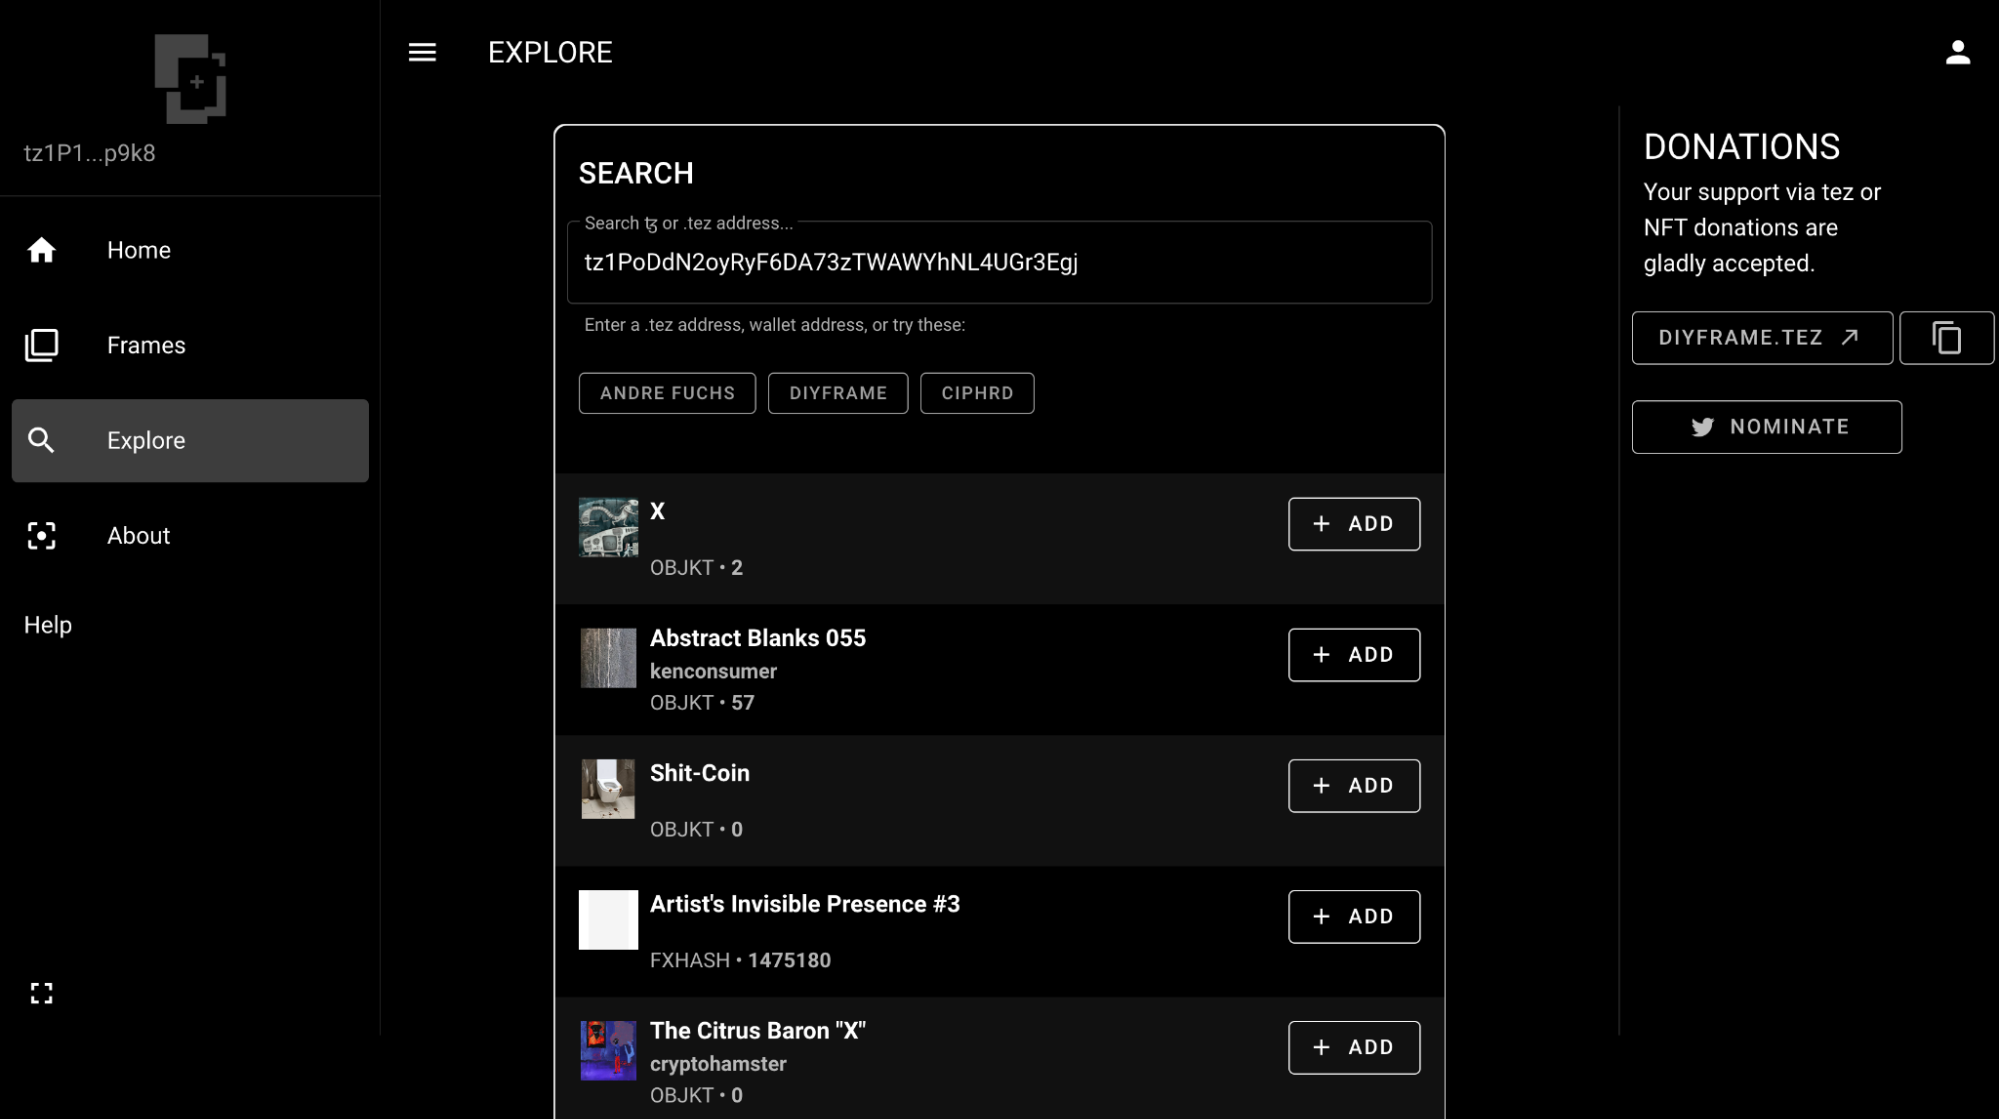Click the DIYFrame logo in sidebar
Viewport: 1999px width, 1119px height.
point(190,79)
